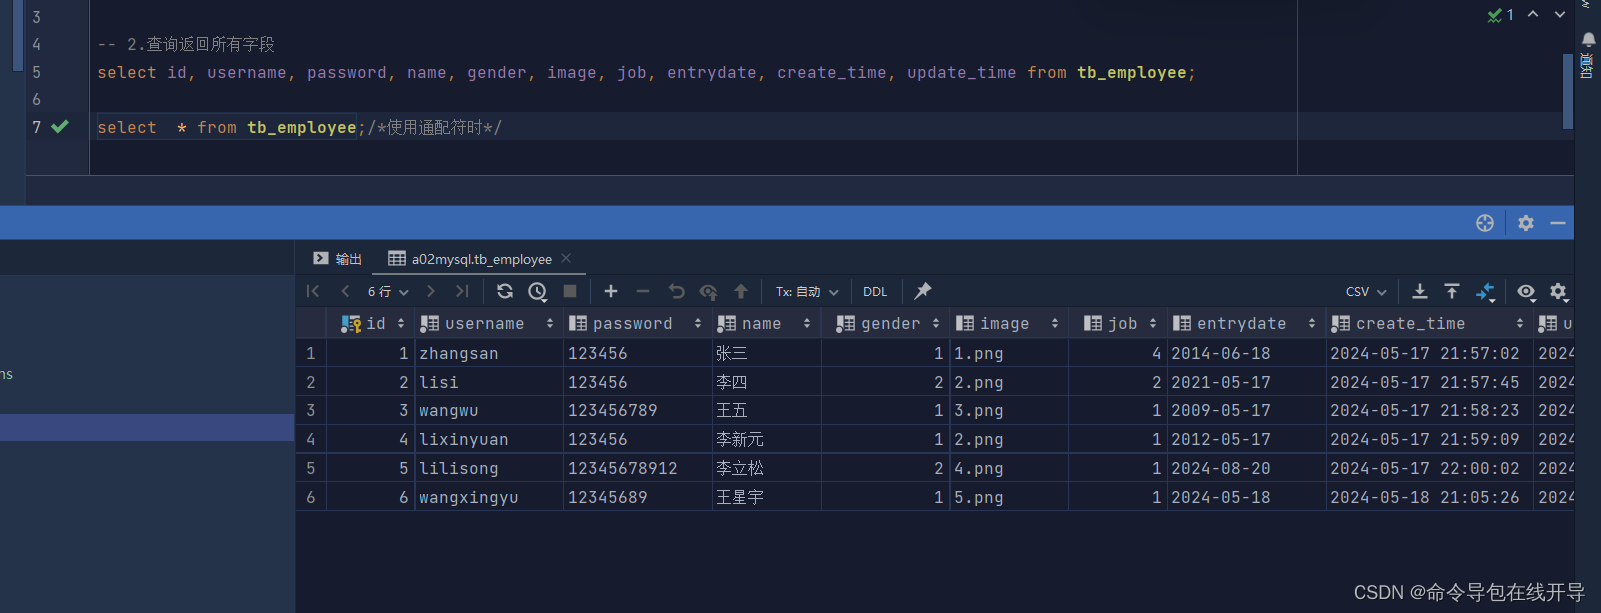Import data upload icon
Screen dimensions: 1601x613
(x=1452, y=291)
